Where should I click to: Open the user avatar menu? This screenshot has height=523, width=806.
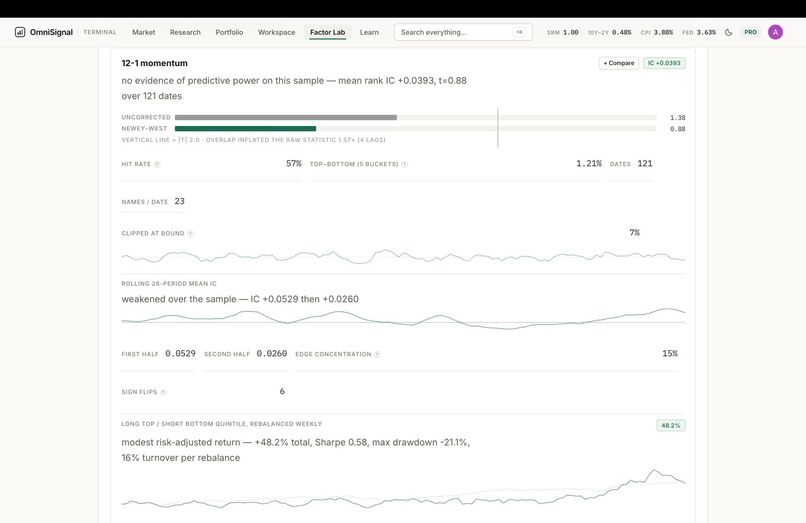tap(775, 32)
